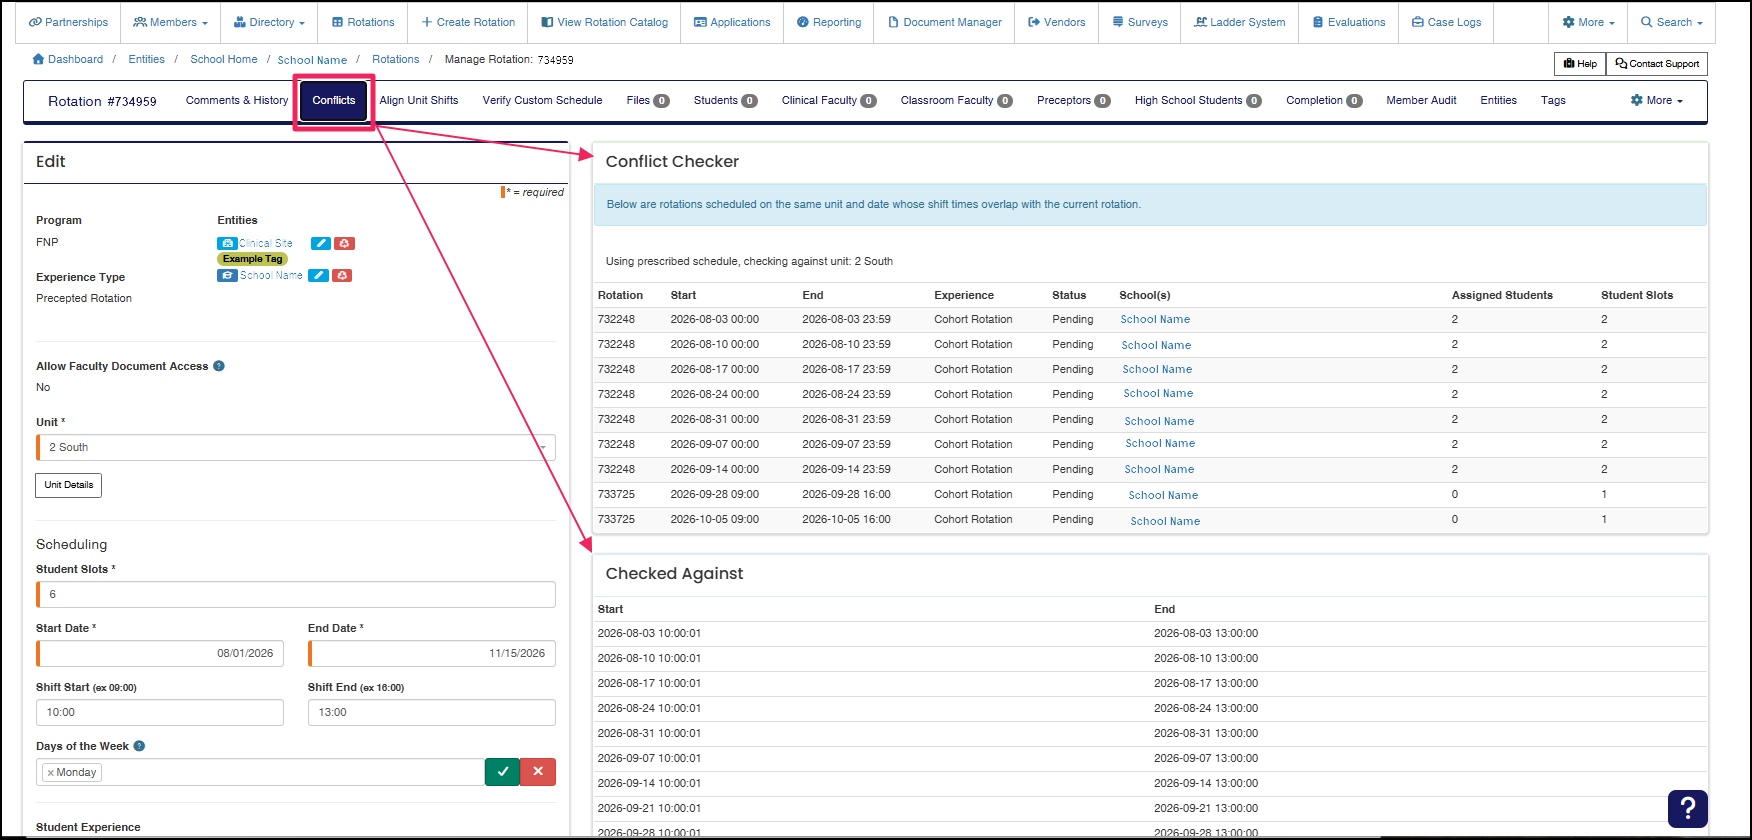Click Dashboard home breadcrumb
Image resolution: width=1752 pixels, height=840 pixels.
68,59
